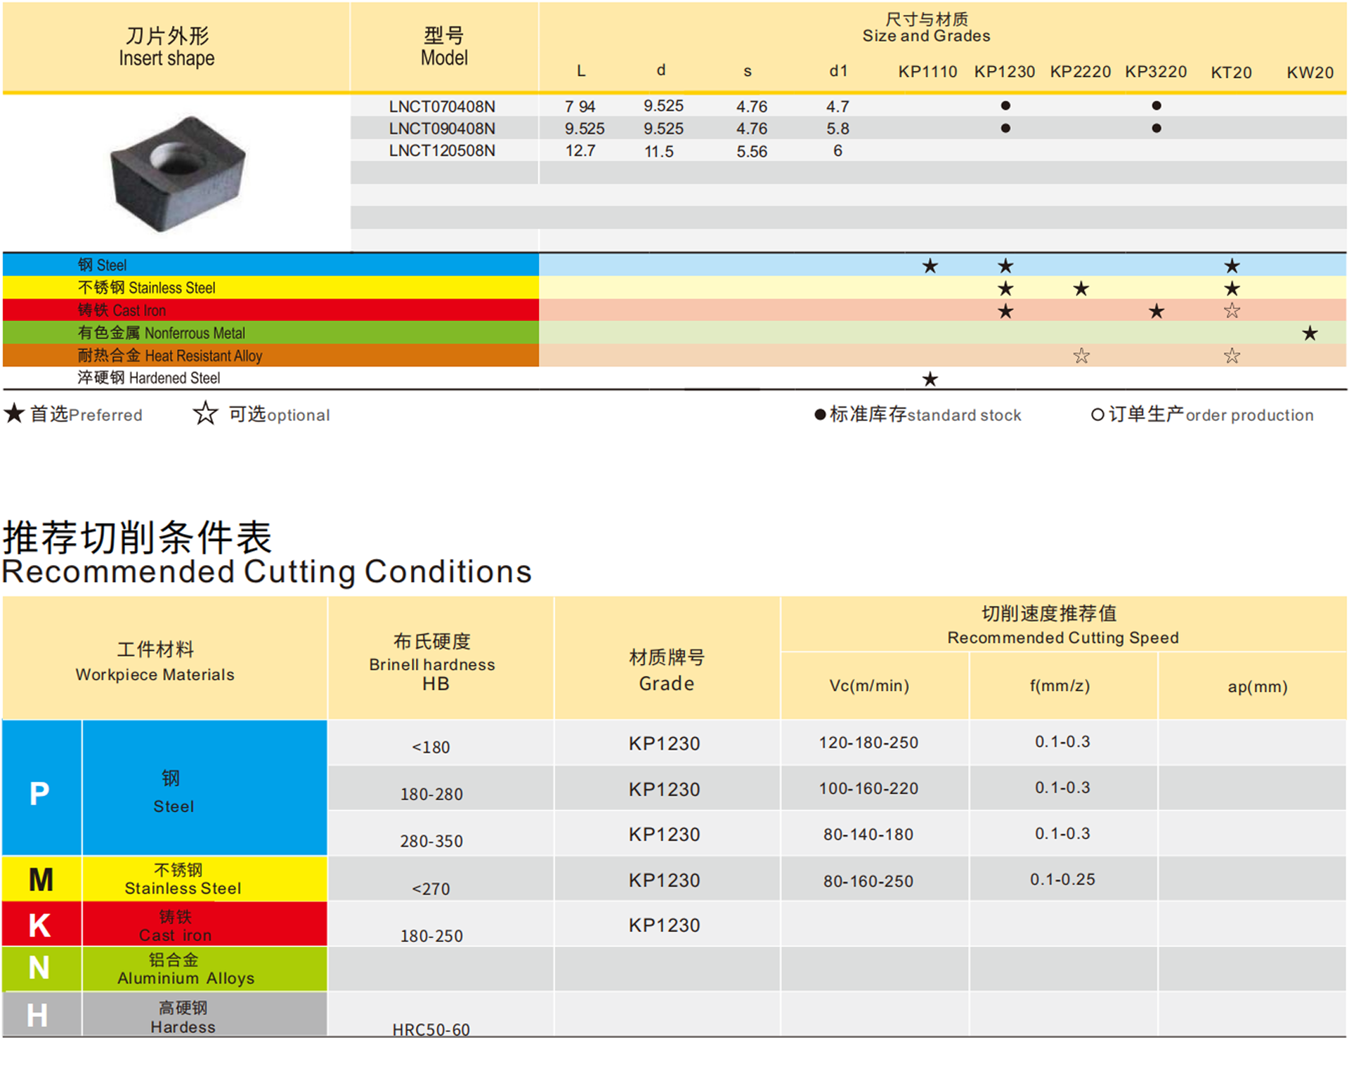Click the LNCT120508N model name
1349x1080 pixels.
pos(442,151)
